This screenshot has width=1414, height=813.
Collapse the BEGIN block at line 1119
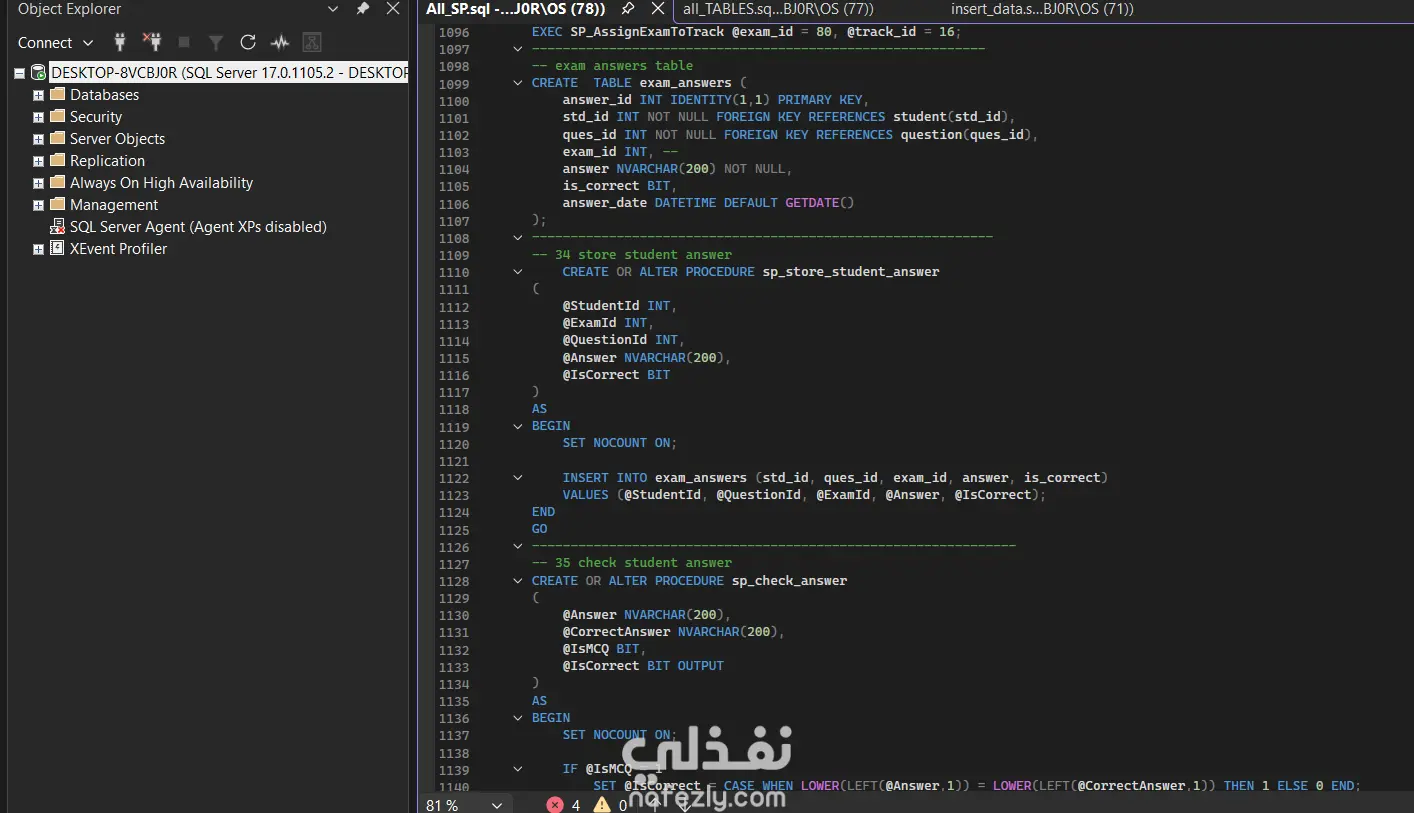[x=518, y=426]
